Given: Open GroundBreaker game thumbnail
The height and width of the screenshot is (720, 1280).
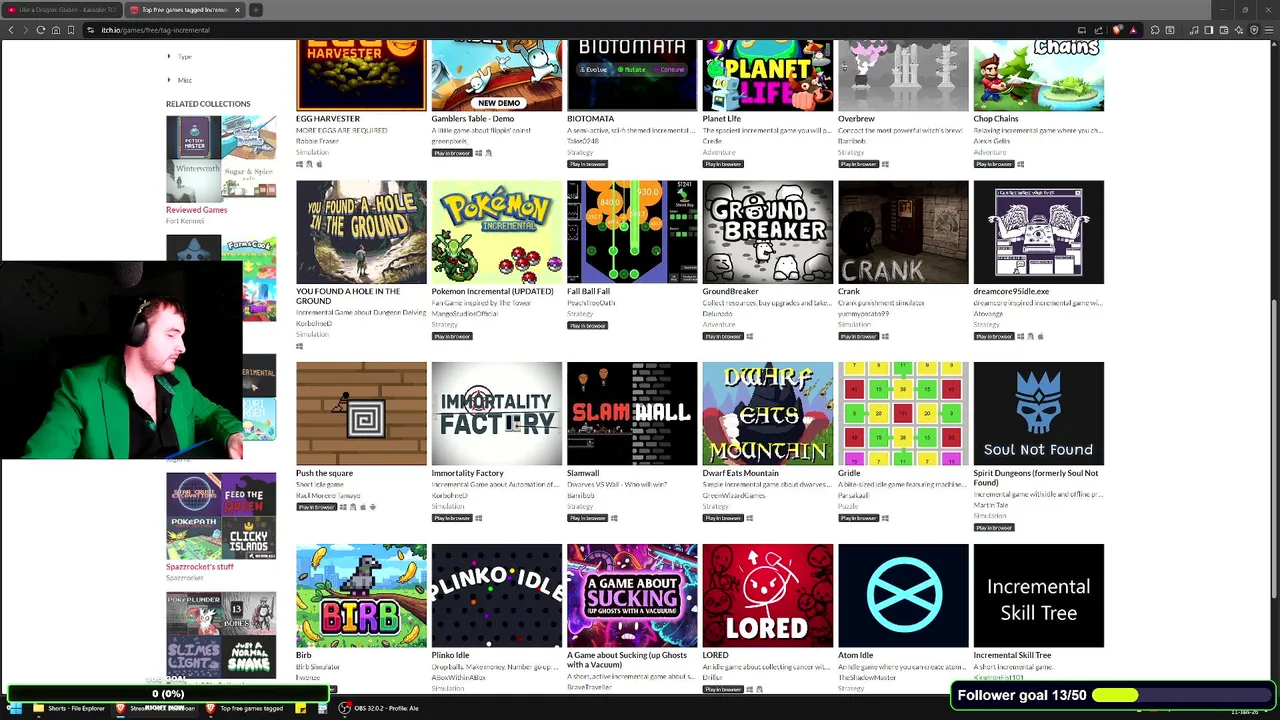Looking at the screenshot, I should [768, 232].
